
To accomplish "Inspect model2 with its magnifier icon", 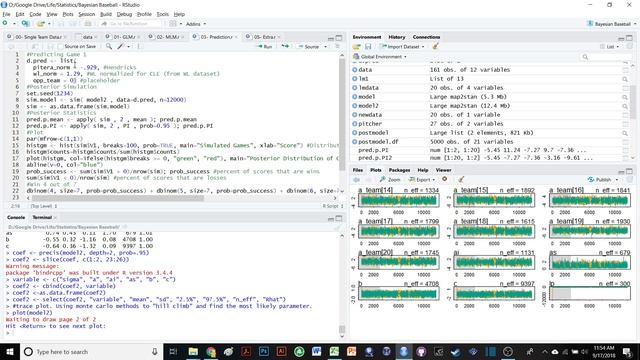I will coord(625,106).
